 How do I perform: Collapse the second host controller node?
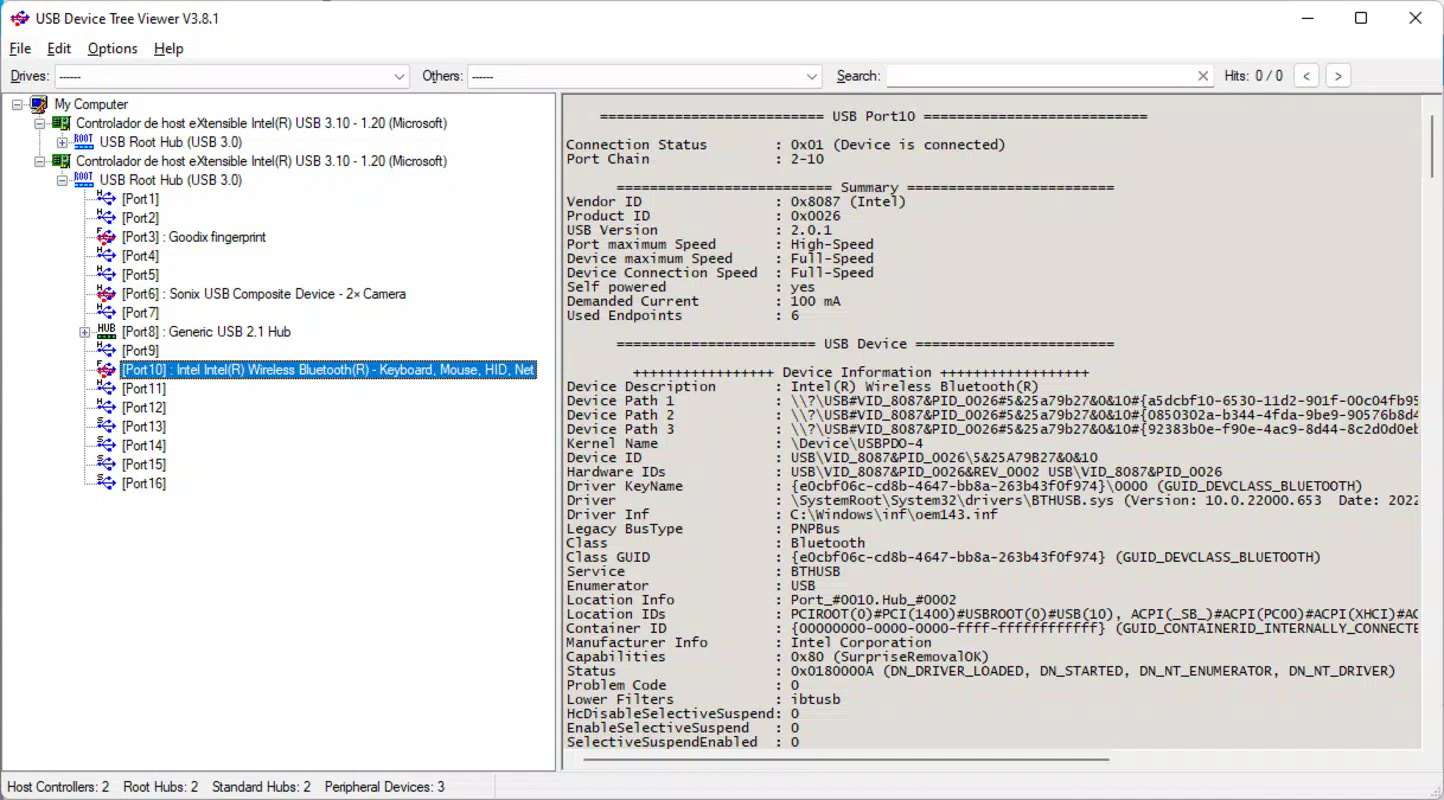(x=39, y=161)
